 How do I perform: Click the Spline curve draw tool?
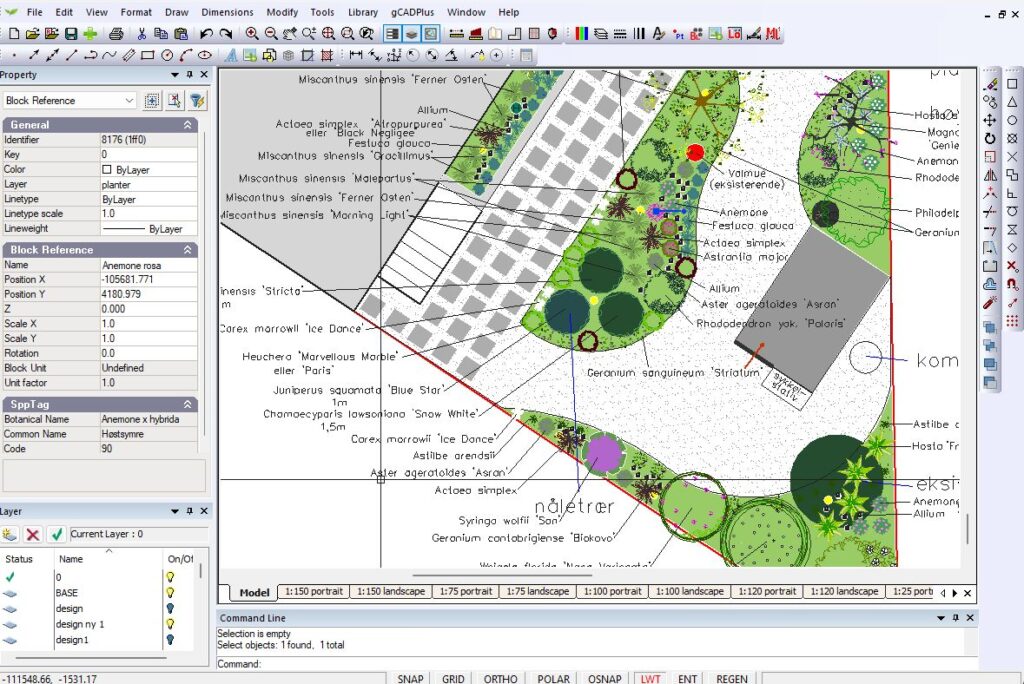110,56
